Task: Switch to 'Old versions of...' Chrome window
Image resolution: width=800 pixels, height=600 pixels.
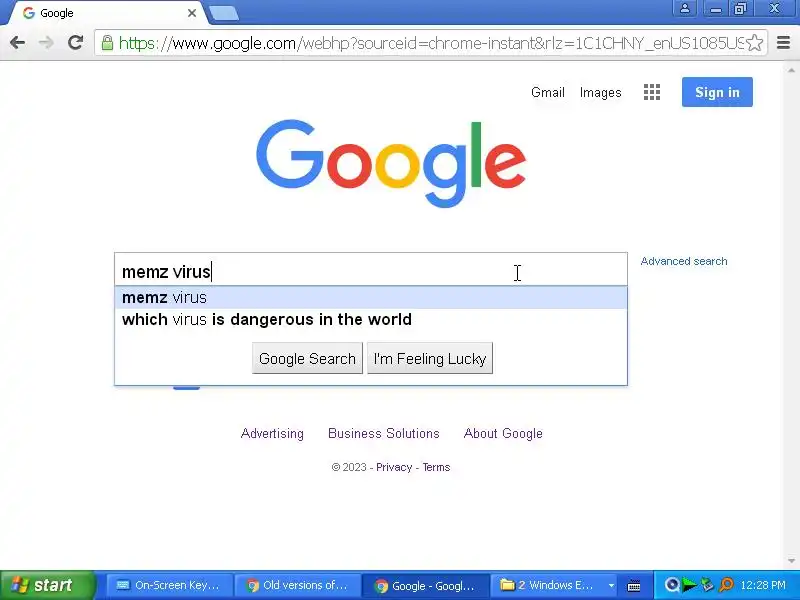Action: coord(297,585)
